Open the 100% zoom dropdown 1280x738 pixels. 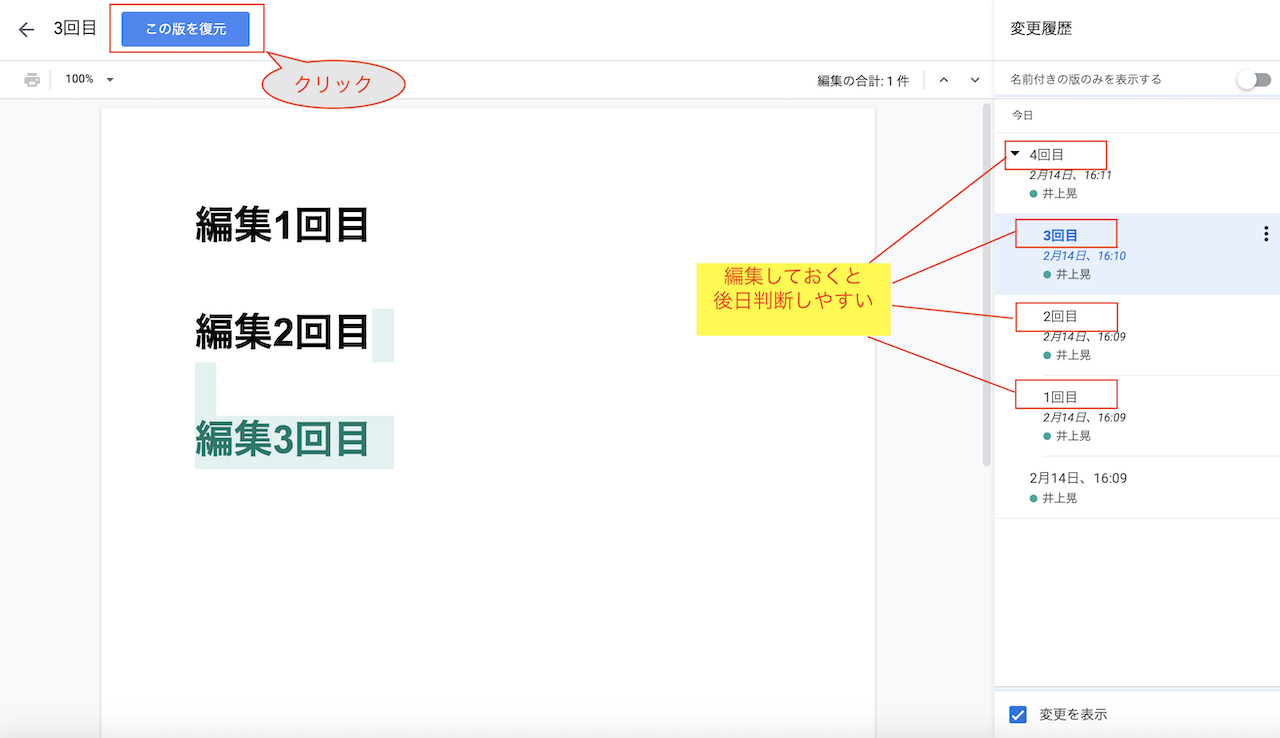(90, 80)
